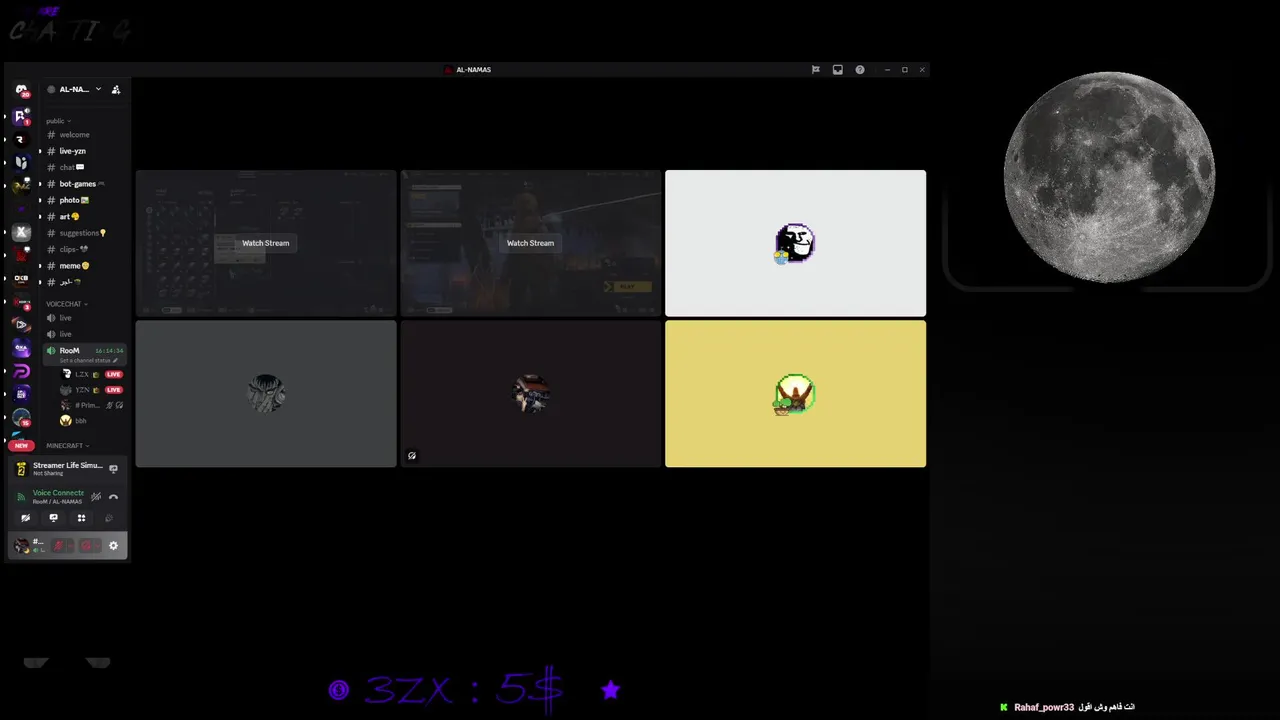
Task: Toggle headphone deafen in user panel
Action: pos(85,546)
